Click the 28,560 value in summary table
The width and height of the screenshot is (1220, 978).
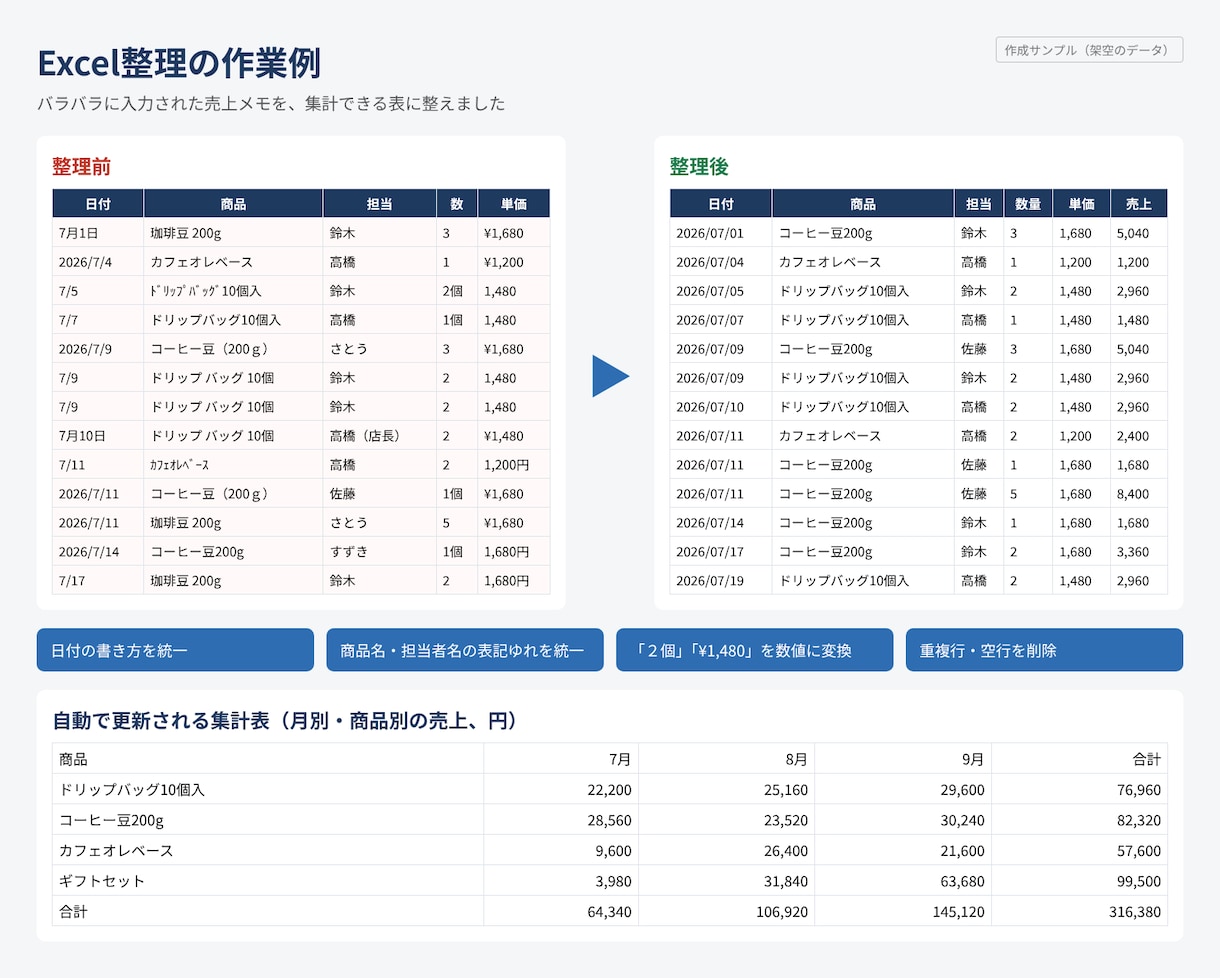click(x=561, y=820)
